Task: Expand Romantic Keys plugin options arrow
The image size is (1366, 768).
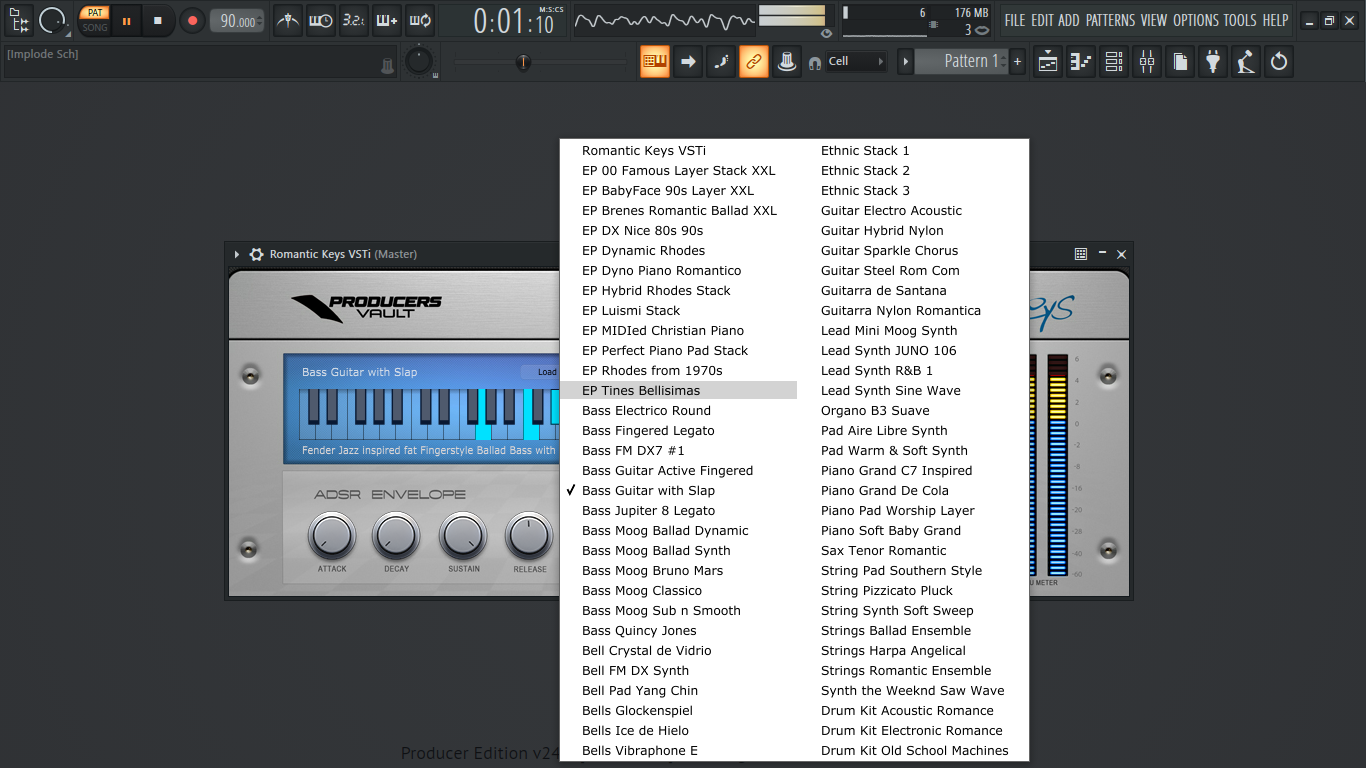Action: (237, 254)
